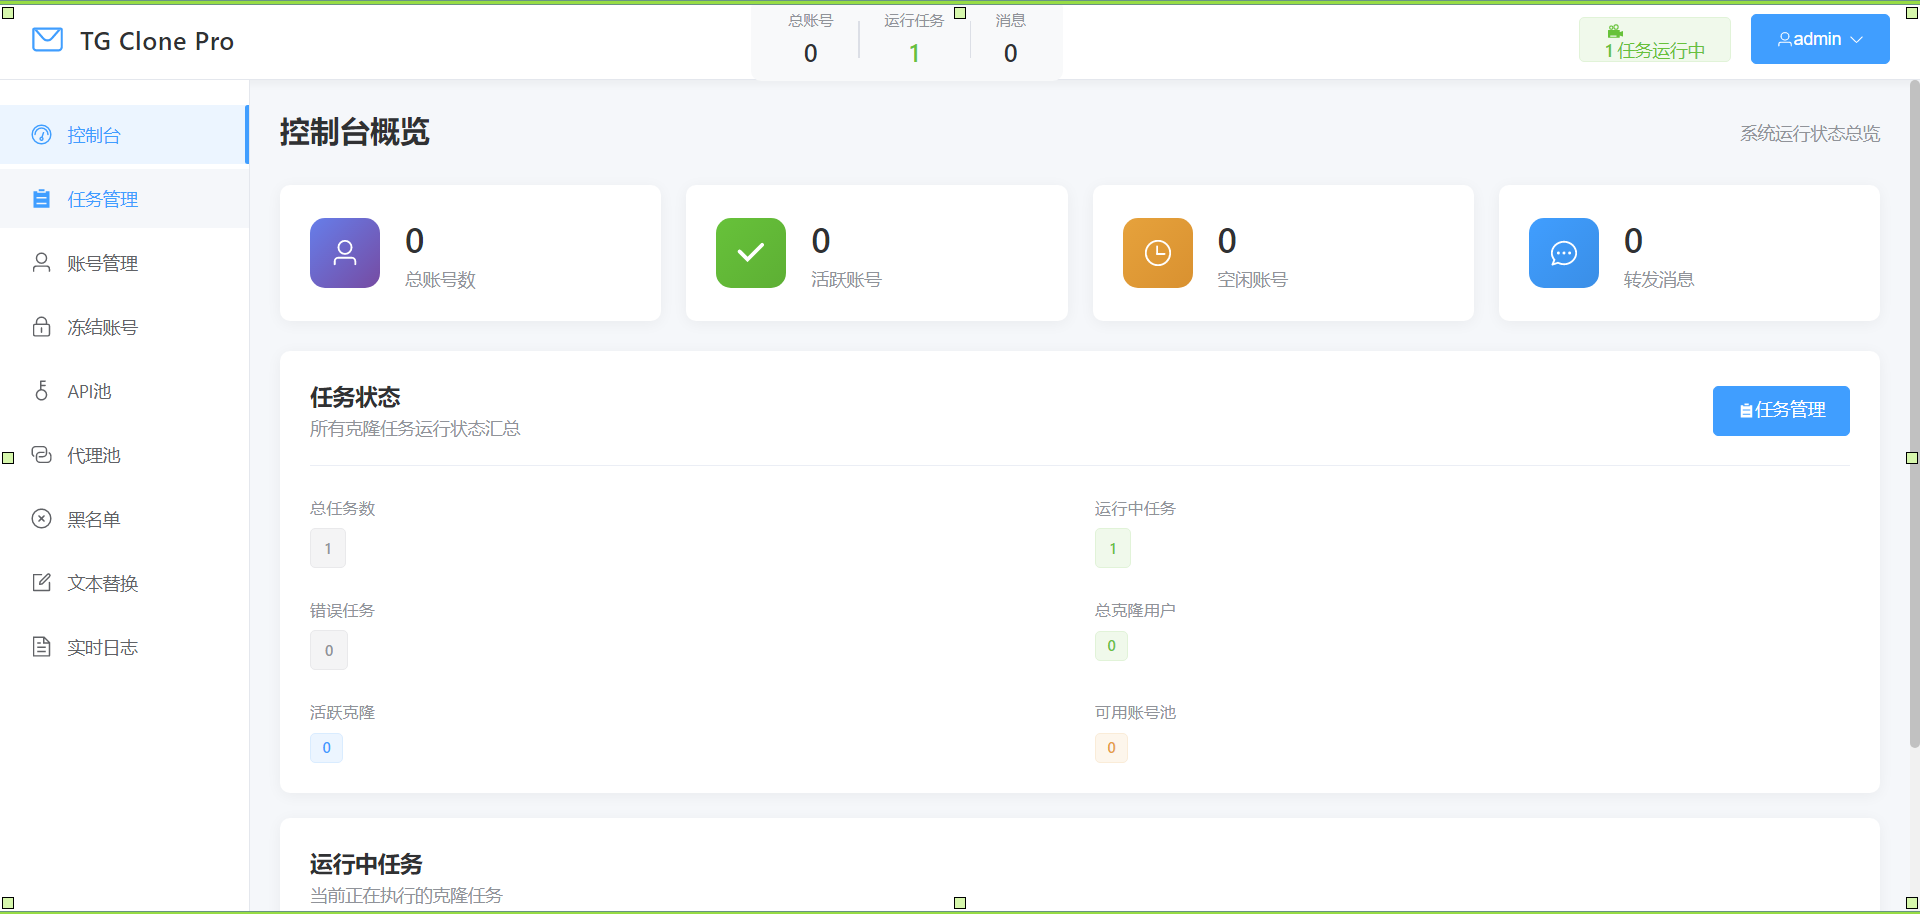Click the 可用账号池 orange value tag

coord(1111,748)
